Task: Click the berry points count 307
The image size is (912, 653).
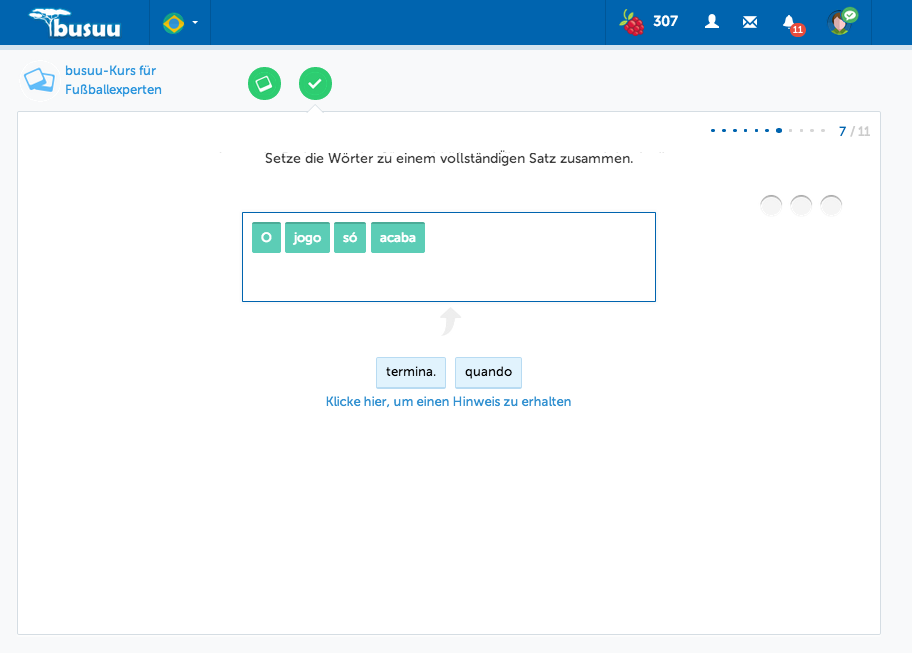Action: point(665,22)
